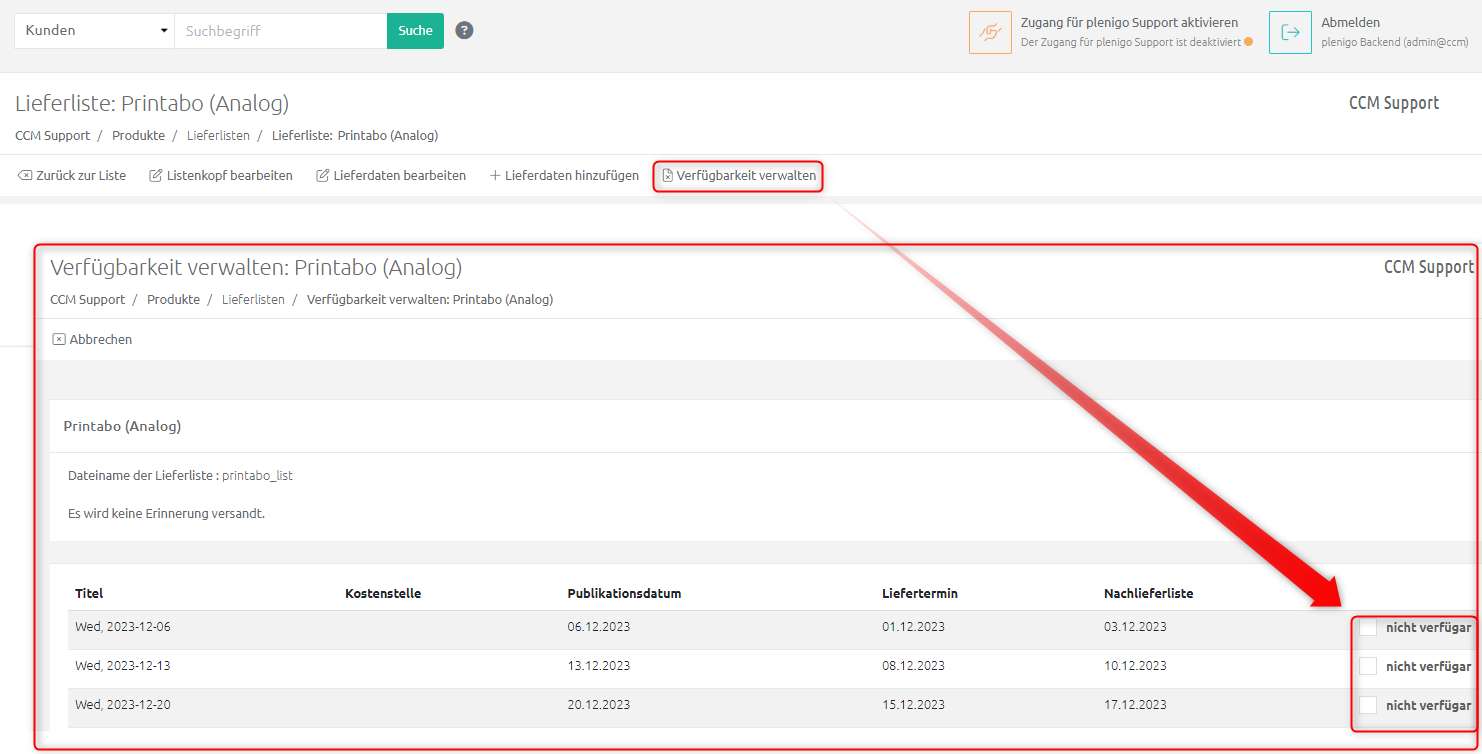The width and height of the screenshot is (1482, 754).
Task: Check nicht verfügbar for Wed, 2023-12-13
Action: [1368, 666]
